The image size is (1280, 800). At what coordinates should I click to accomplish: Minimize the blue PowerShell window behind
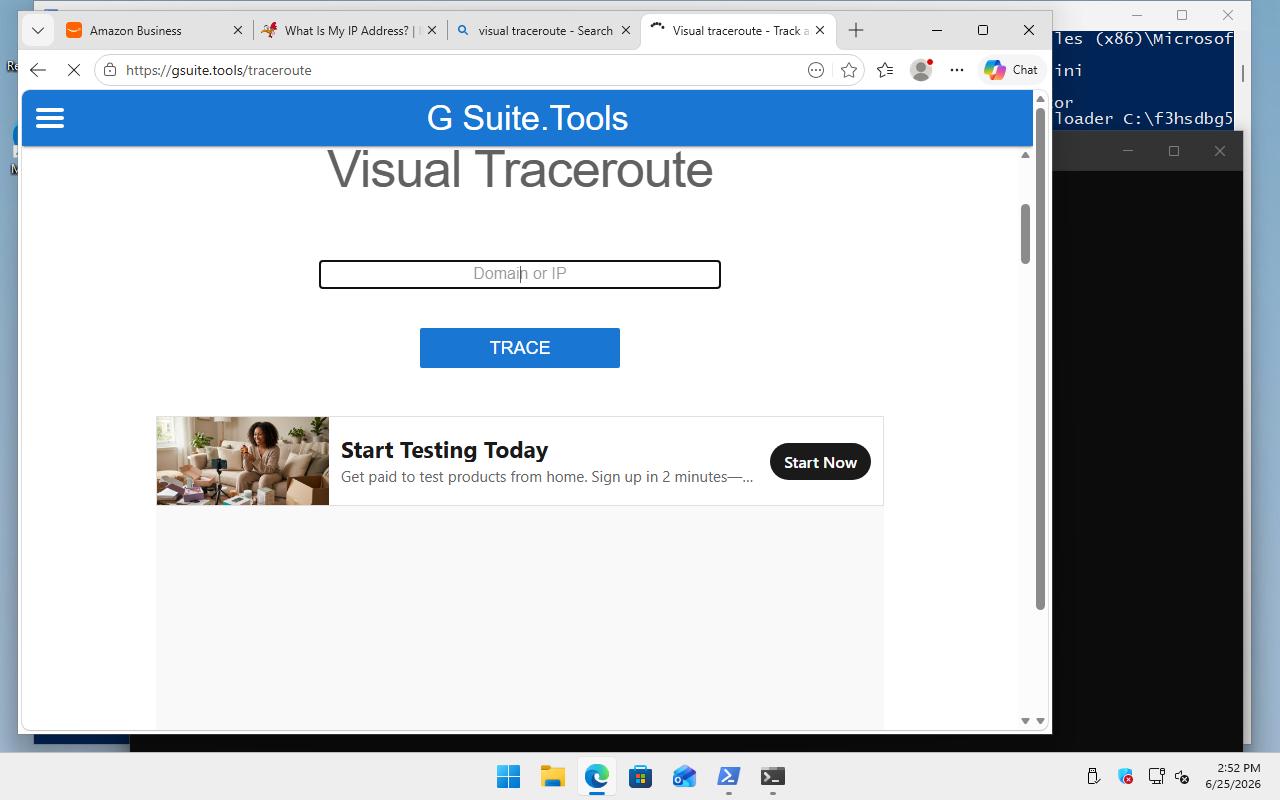point(1137,15)
